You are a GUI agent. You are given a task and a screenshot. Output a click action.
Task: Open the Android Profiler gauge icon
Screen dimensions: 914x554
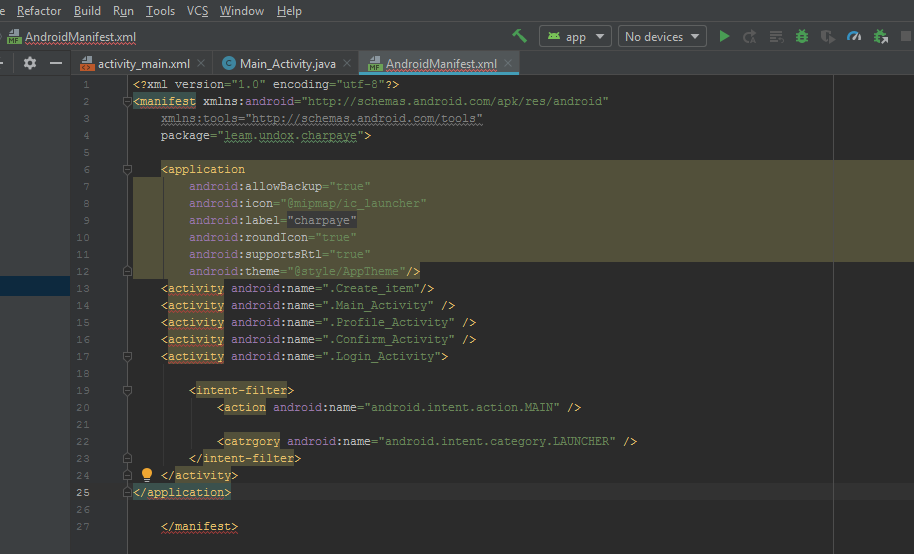click(853, 36)
